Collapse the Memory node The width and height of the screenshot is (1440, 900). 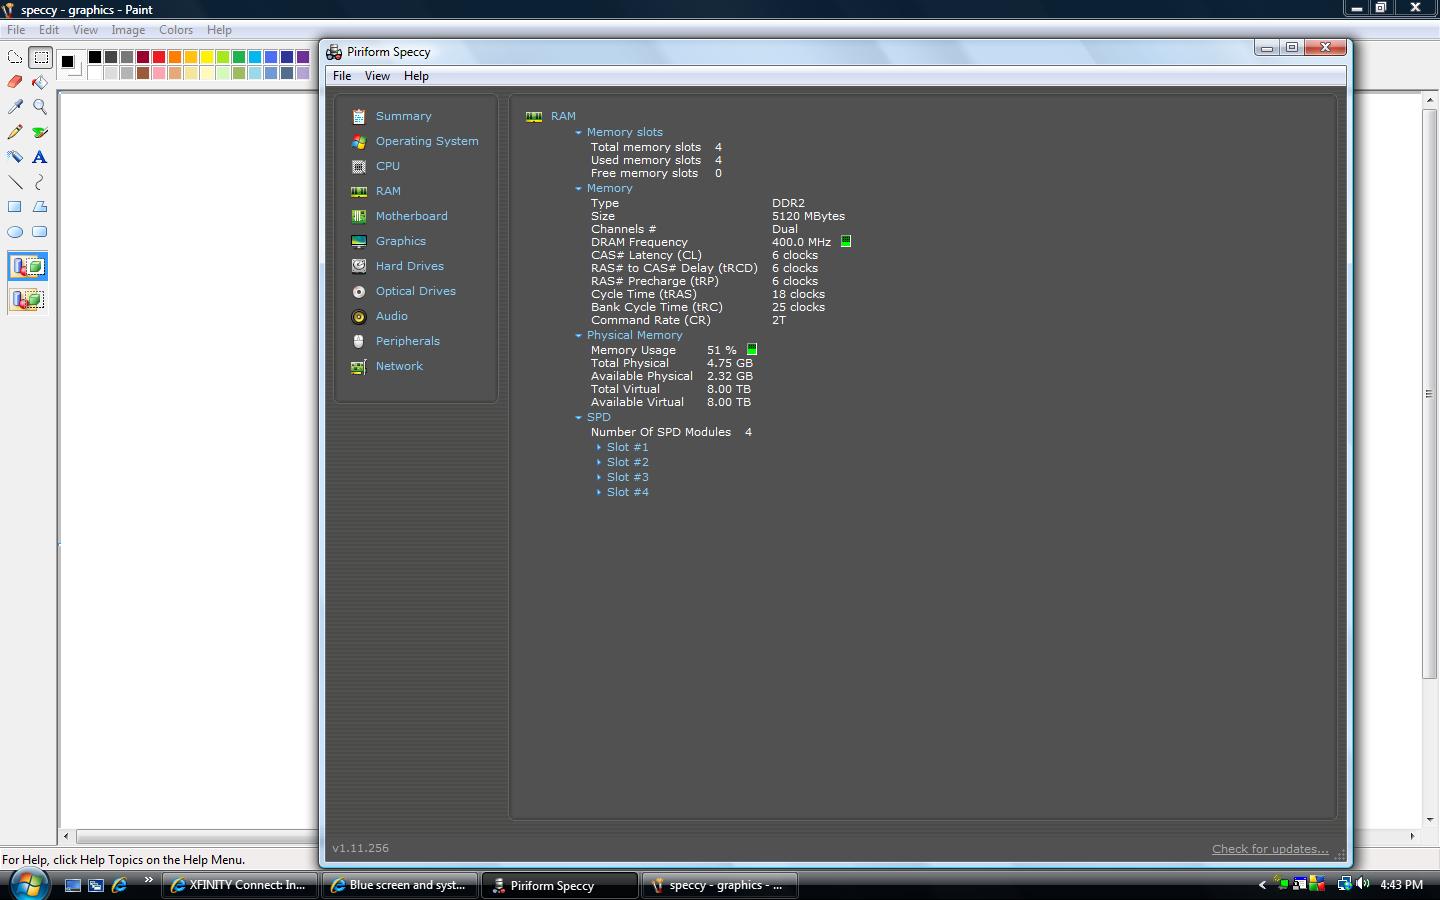point(578,188)
